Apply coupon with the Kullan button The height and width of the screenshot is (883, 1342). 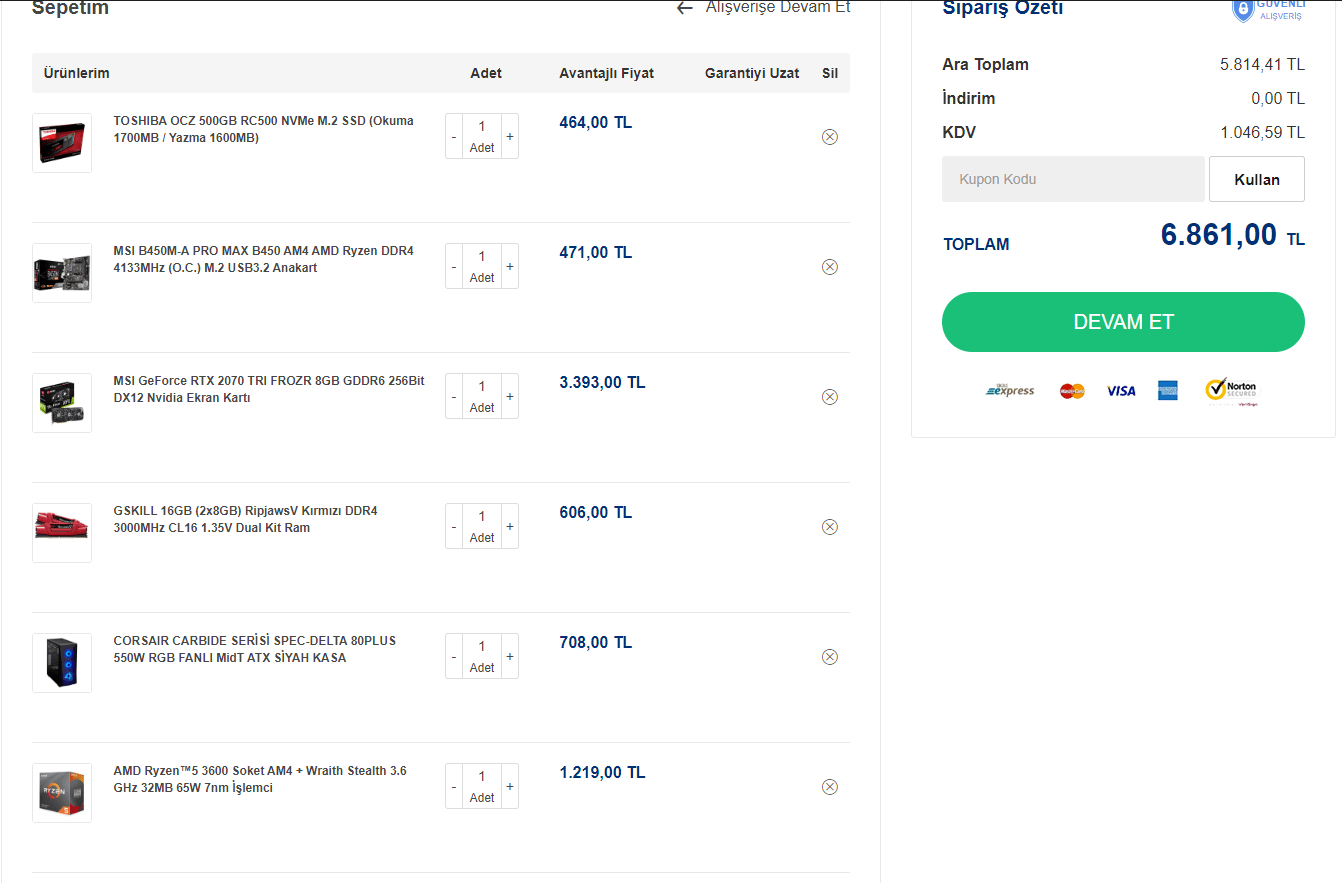[x=1256, y=179]
